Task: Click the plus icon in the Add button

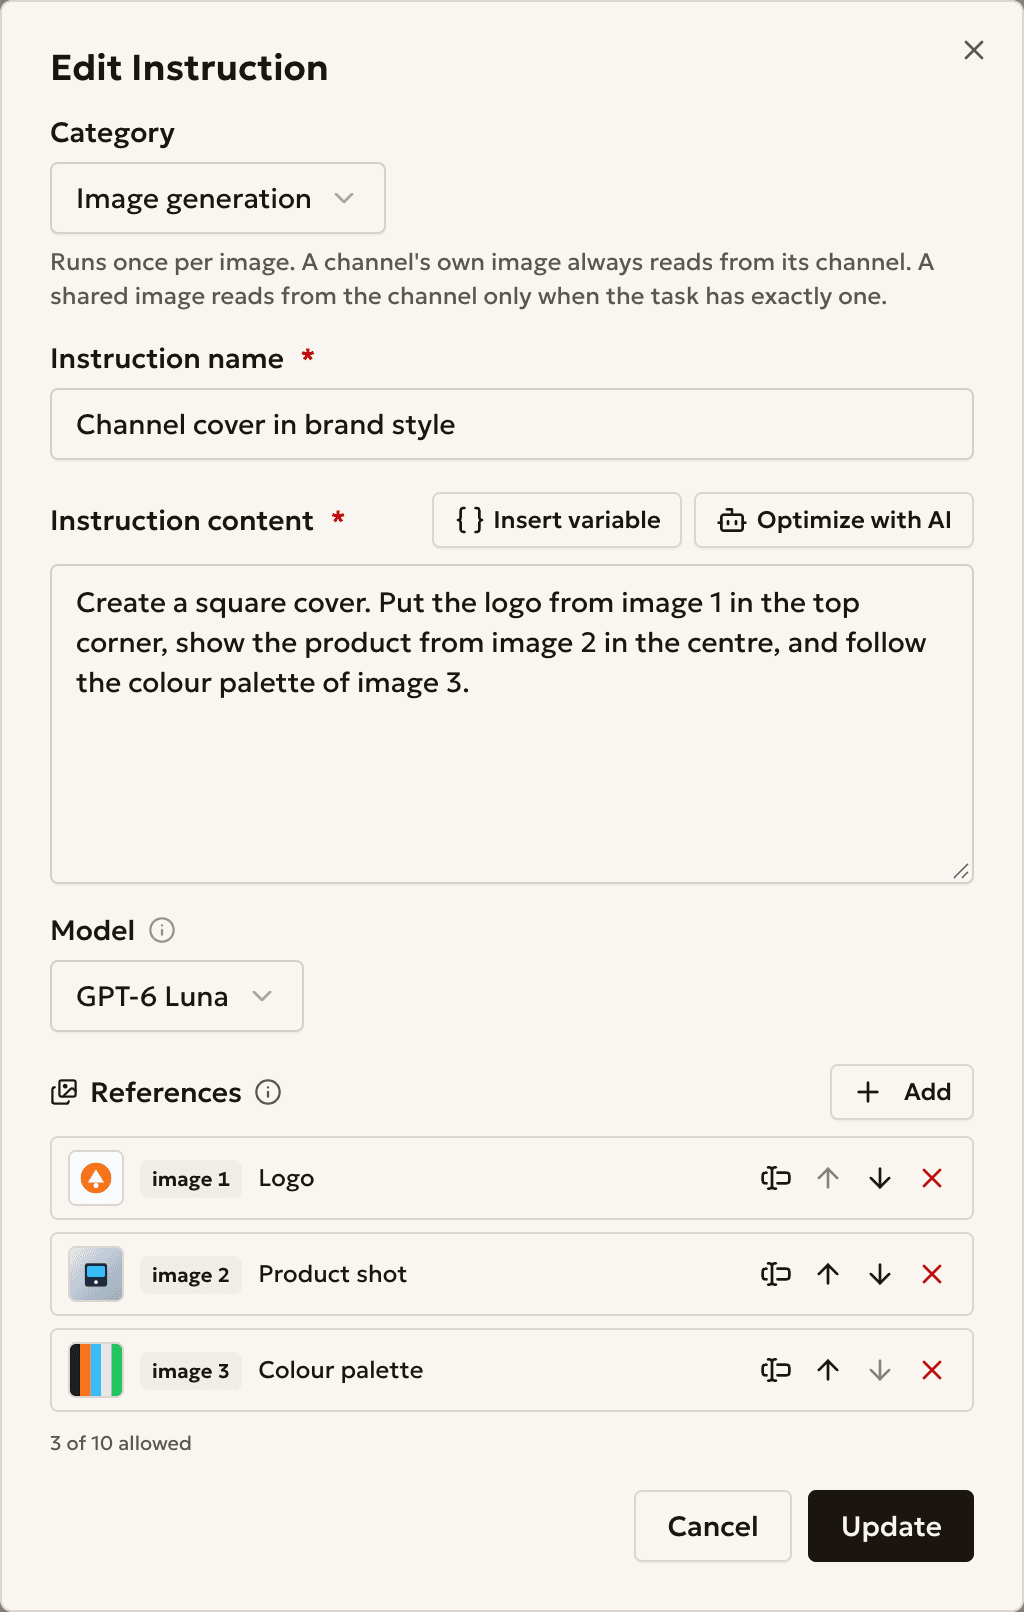Action: [868, 1092]
